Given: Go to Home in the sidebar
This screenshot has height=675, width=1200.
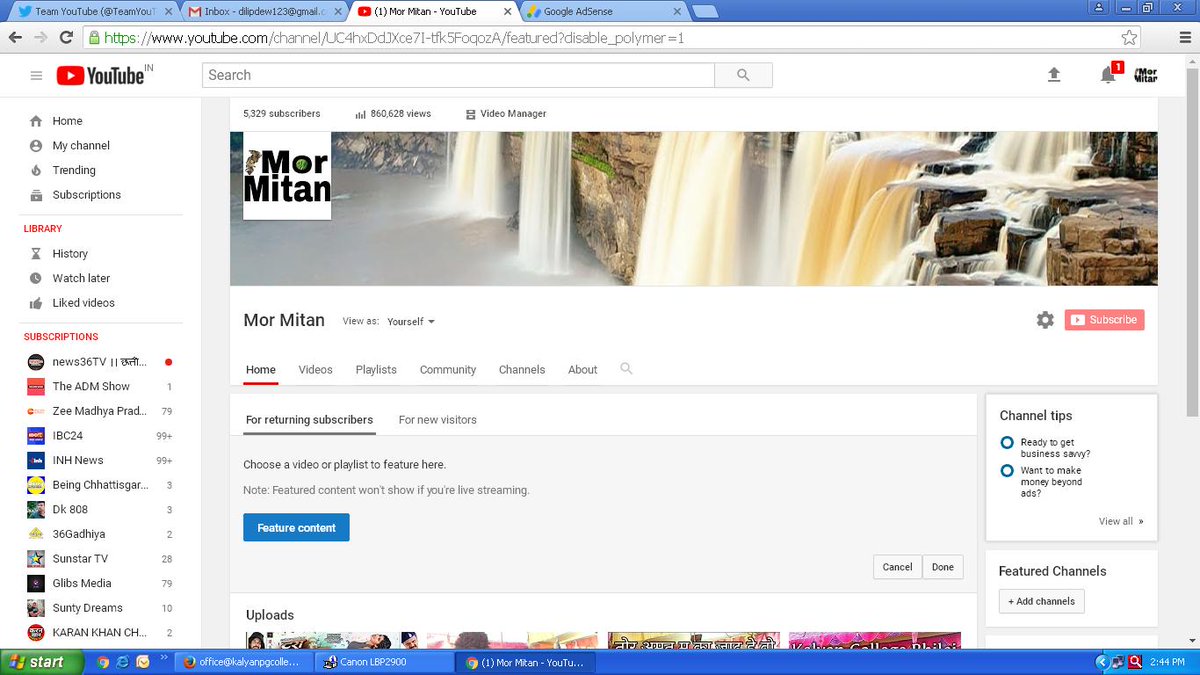Looking at the screenshot, I should (67, 121).
